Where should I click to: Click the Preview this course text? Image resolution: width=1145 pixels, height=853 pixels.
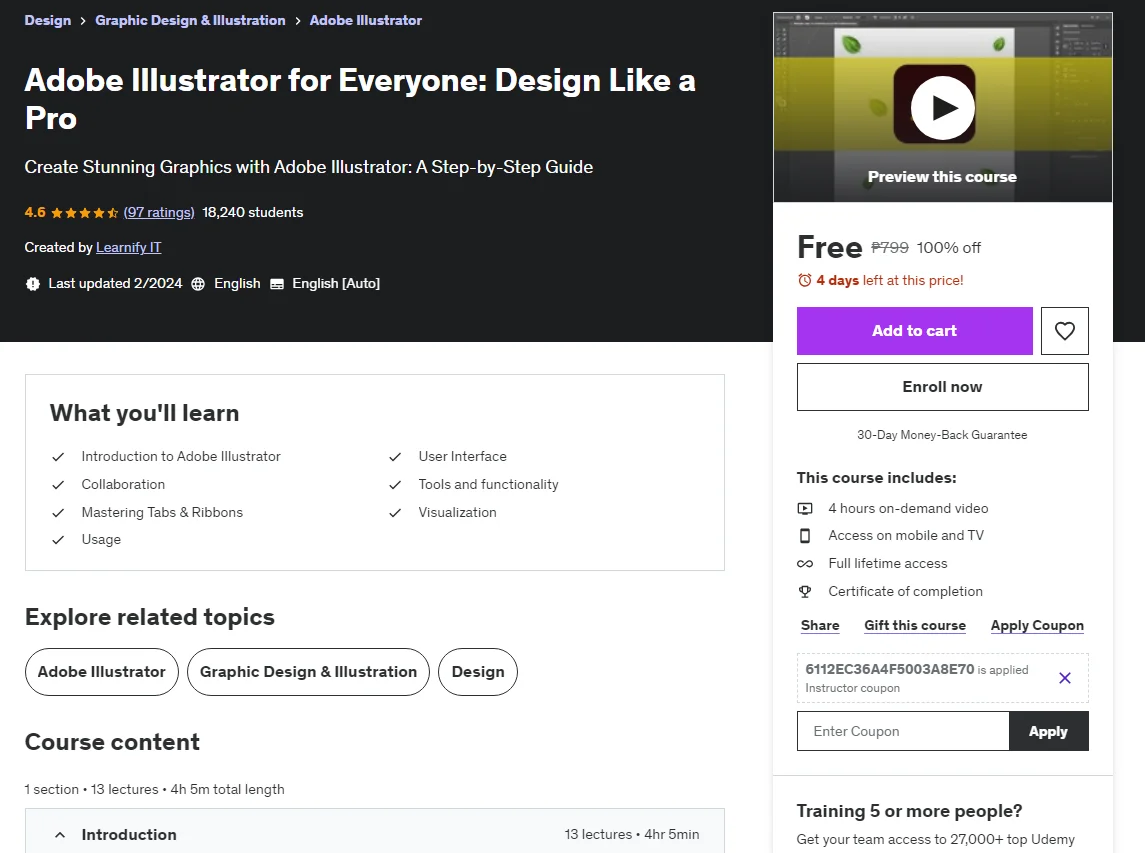pyautogui.click(x=942, y=177)
